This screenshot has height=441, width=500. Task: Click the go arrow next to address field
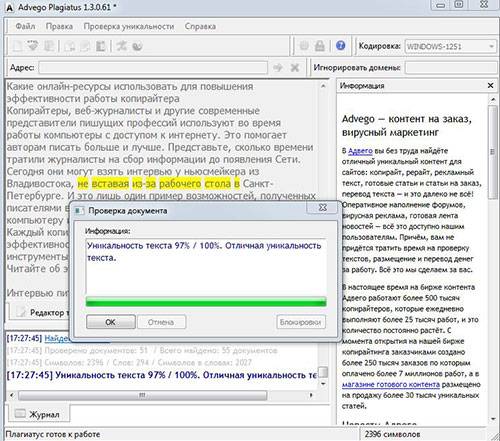pos(278,68)
